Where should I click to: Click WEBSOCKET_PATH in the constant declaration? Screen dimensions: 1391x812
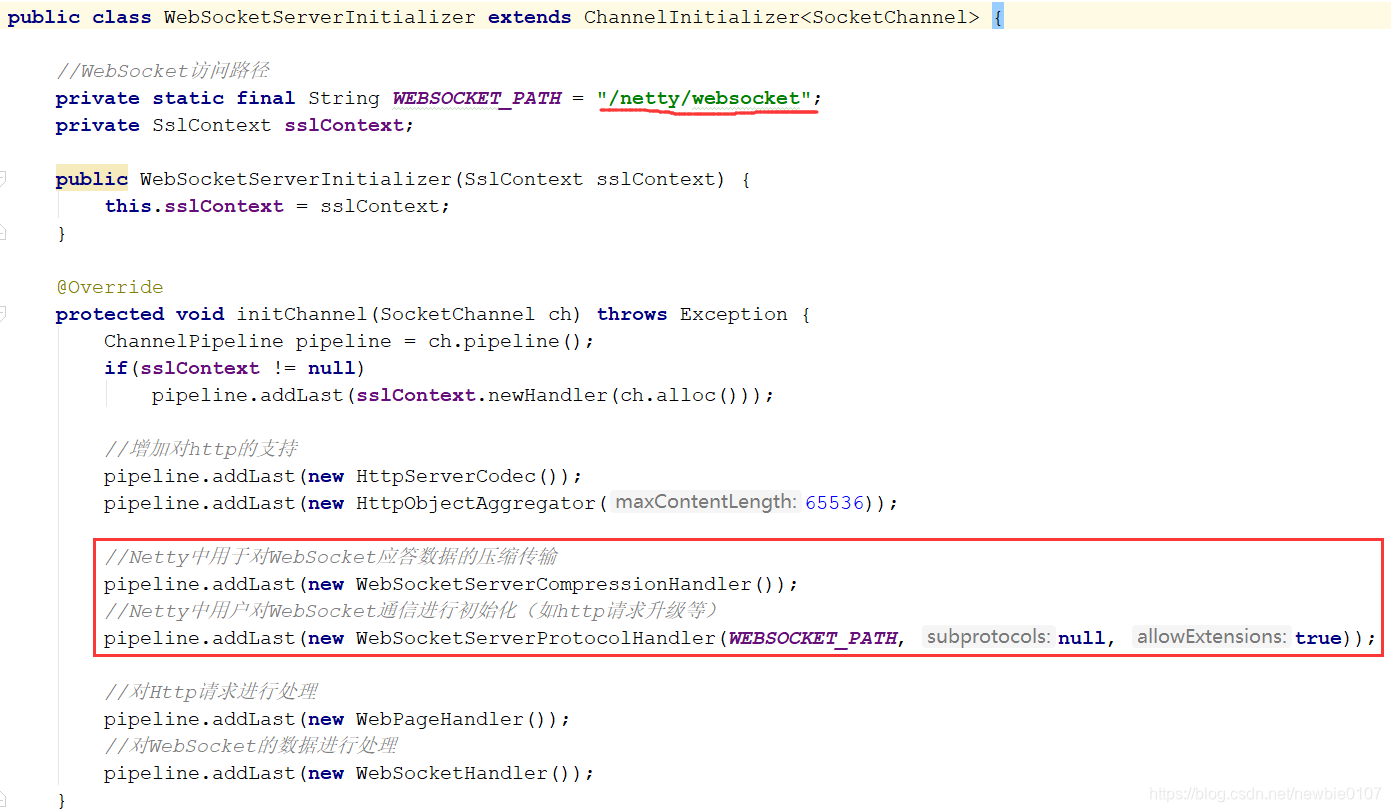click(477, 98)
